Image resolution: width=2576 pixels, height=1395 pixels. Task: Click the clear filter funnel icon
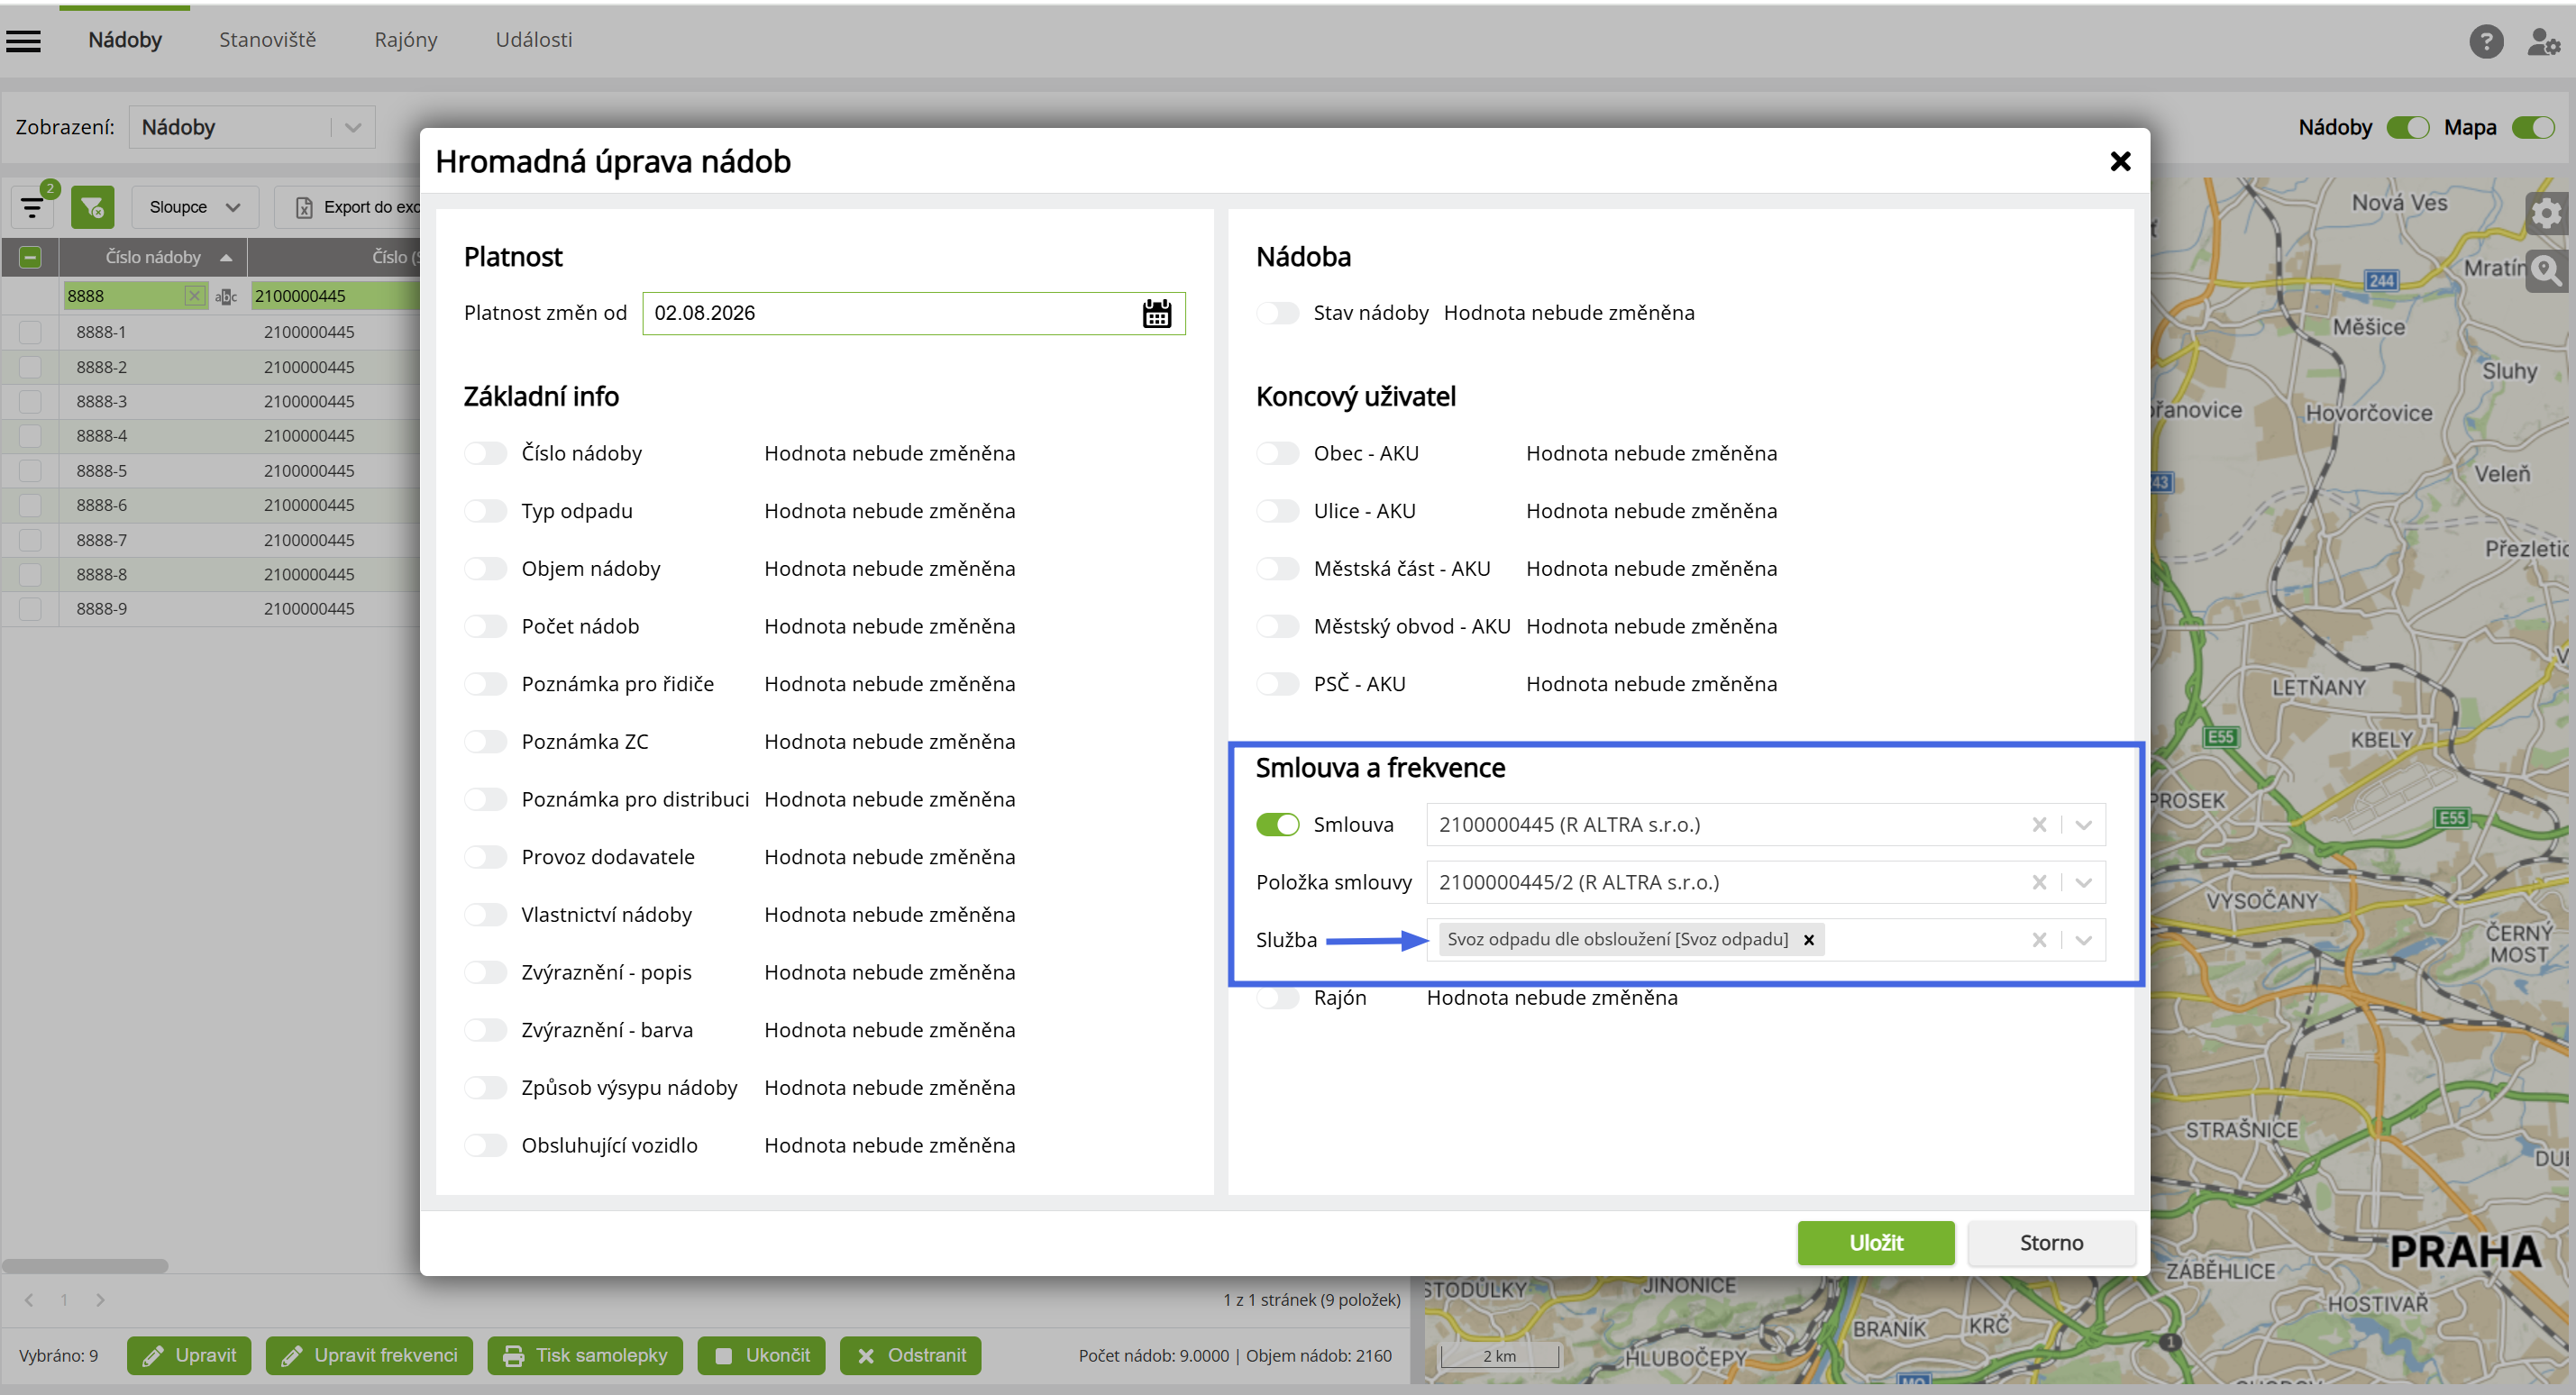(x=92, y=207)
